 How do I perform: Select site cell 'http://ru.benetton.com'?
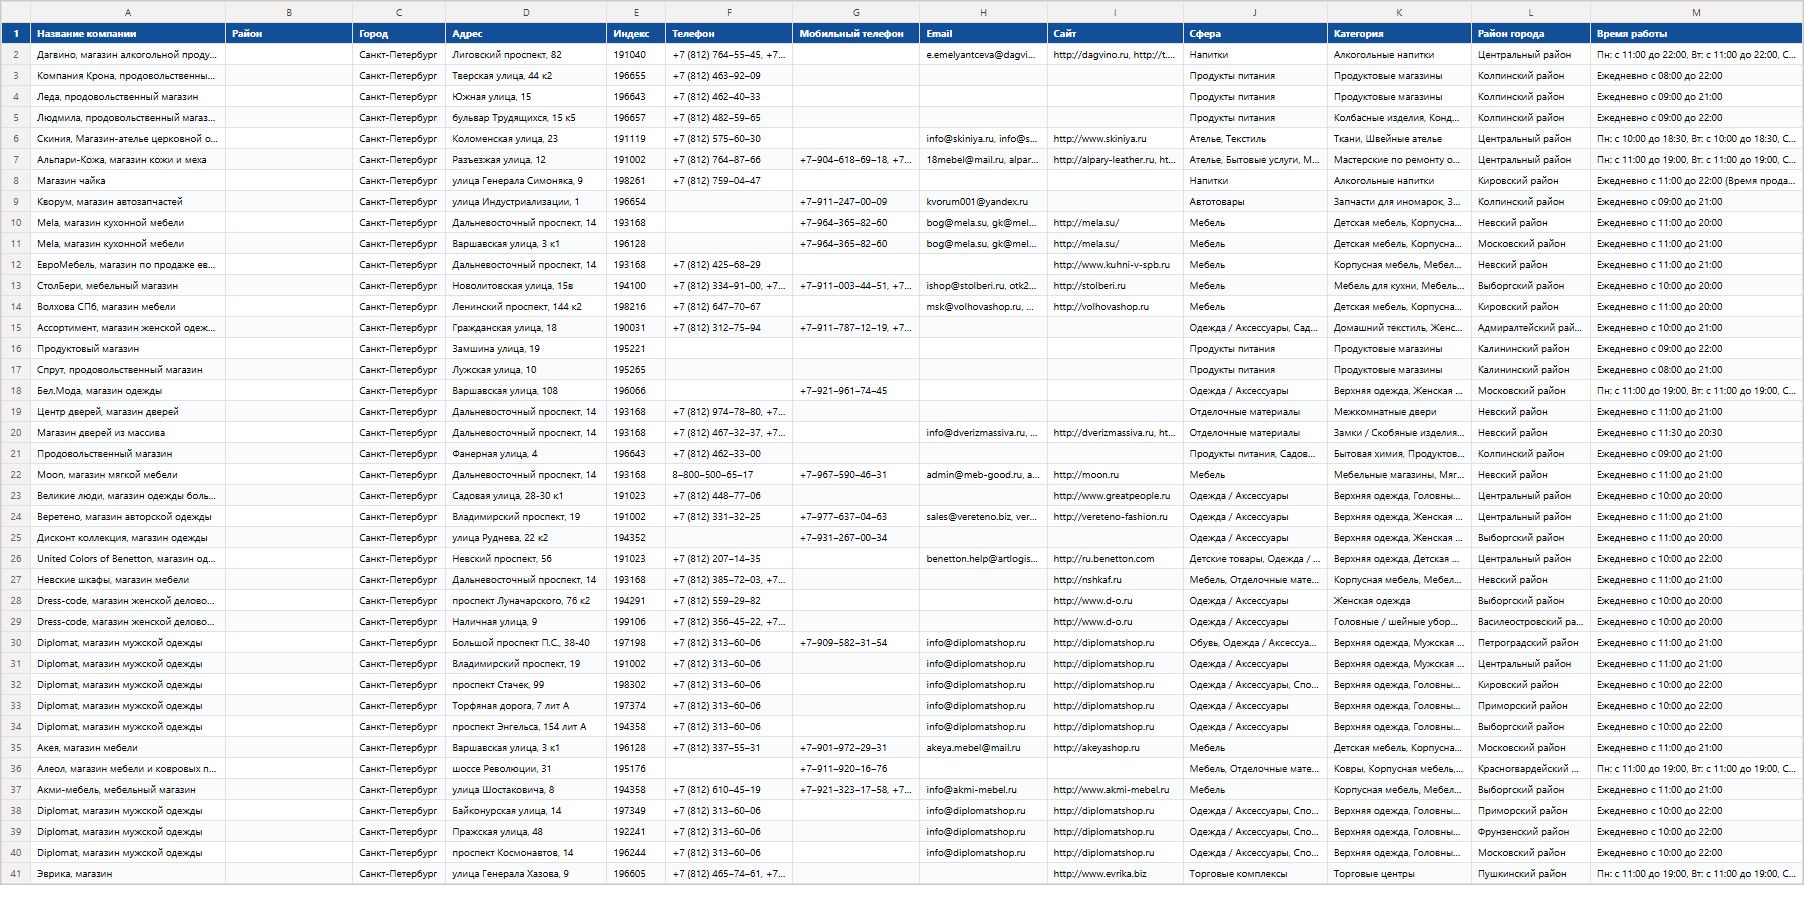1115,559
